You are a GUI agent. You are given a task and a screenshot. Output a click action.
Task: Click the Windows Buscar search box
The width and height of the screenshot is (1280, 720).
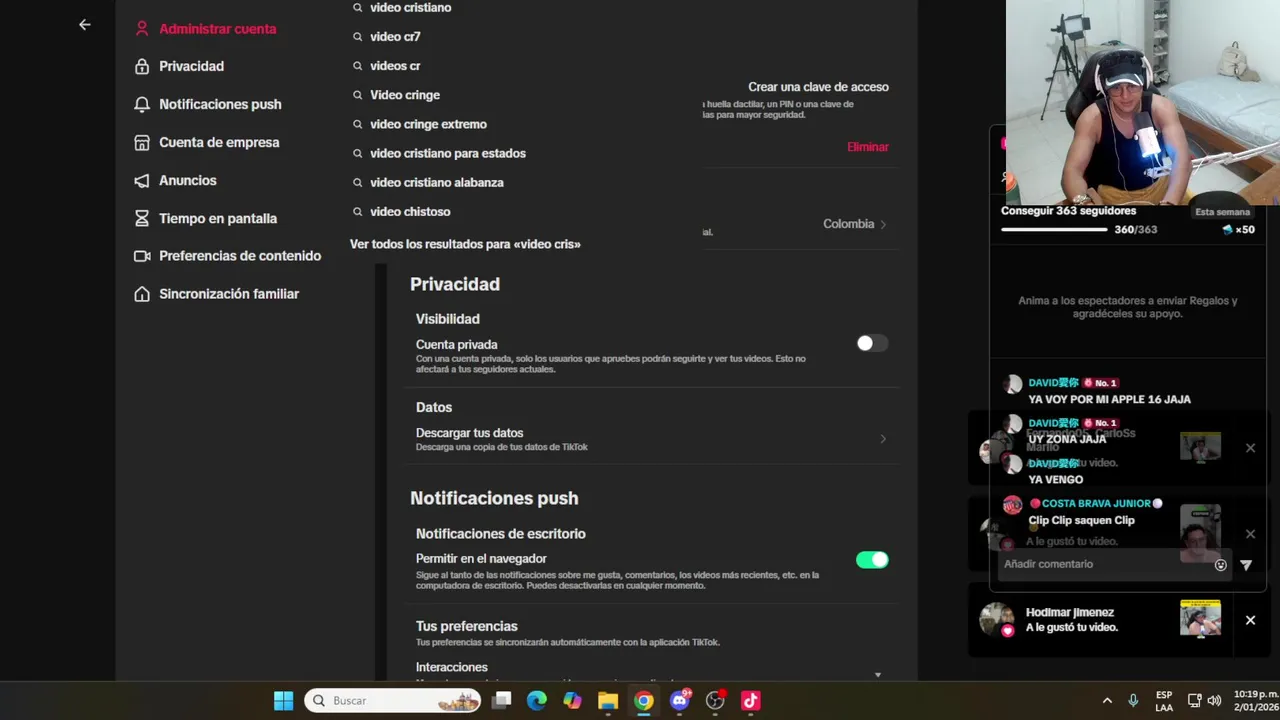[x=393, y=701]
